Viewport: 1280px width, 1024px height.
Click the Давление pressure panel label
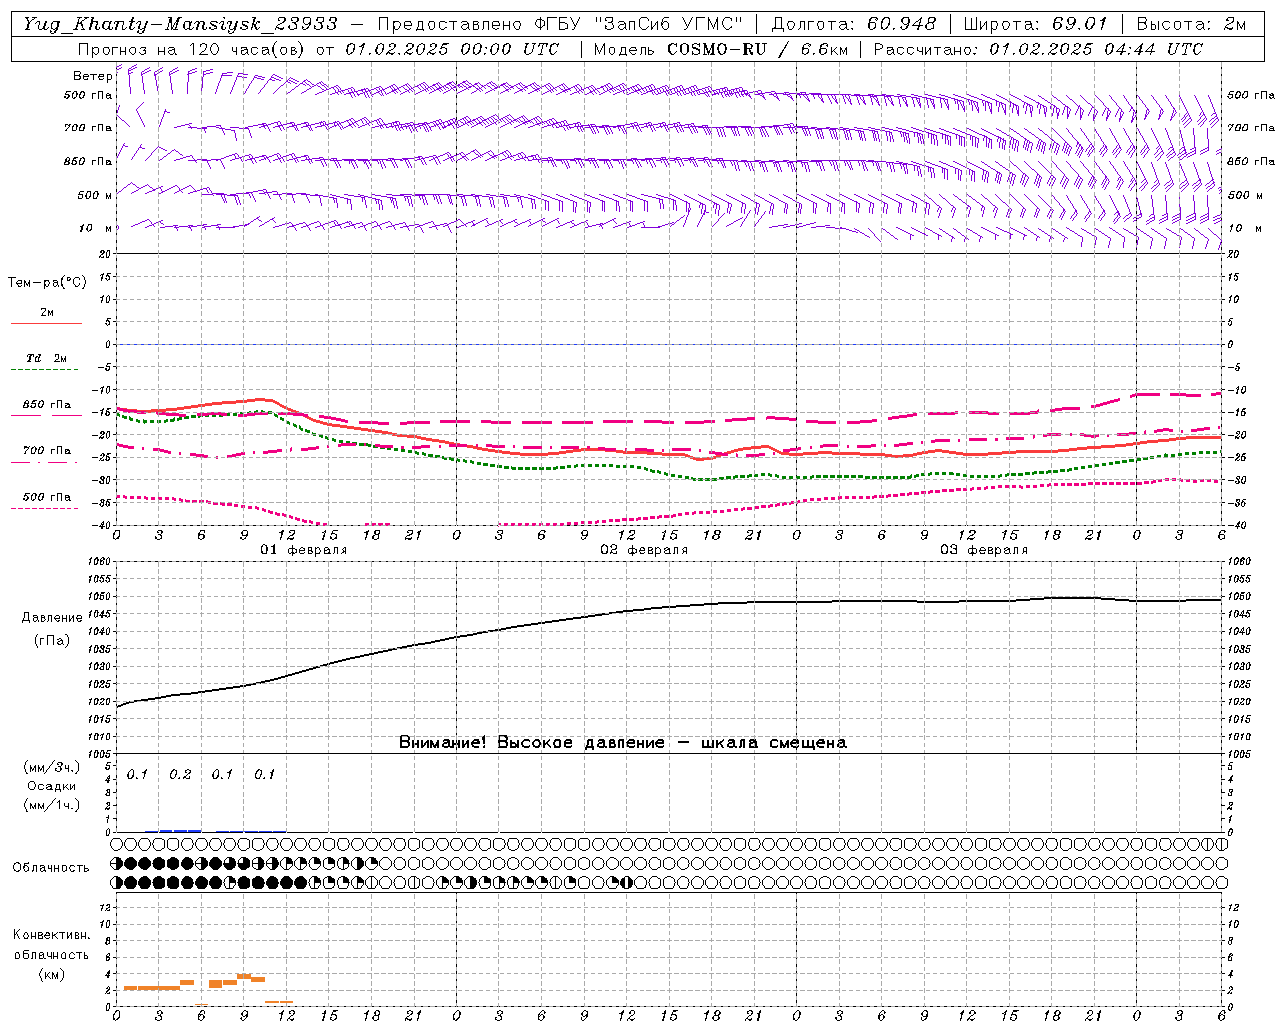coord(52,618)
